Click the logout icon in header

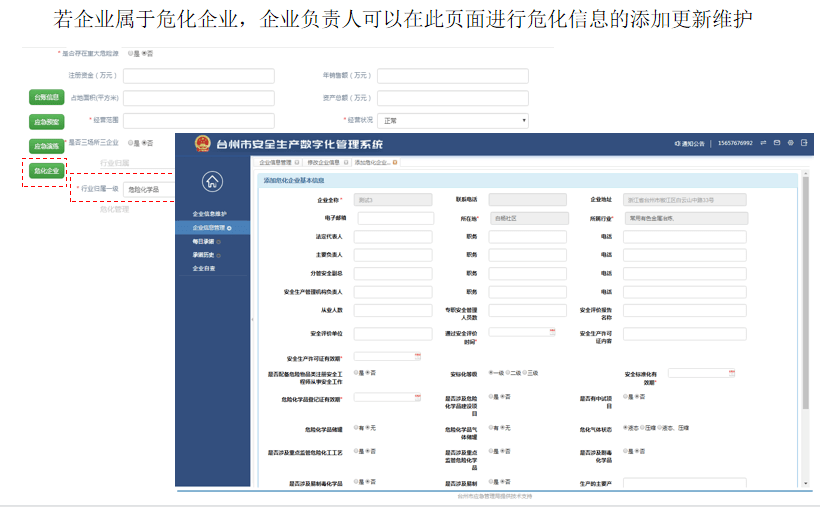click(804, 143)
